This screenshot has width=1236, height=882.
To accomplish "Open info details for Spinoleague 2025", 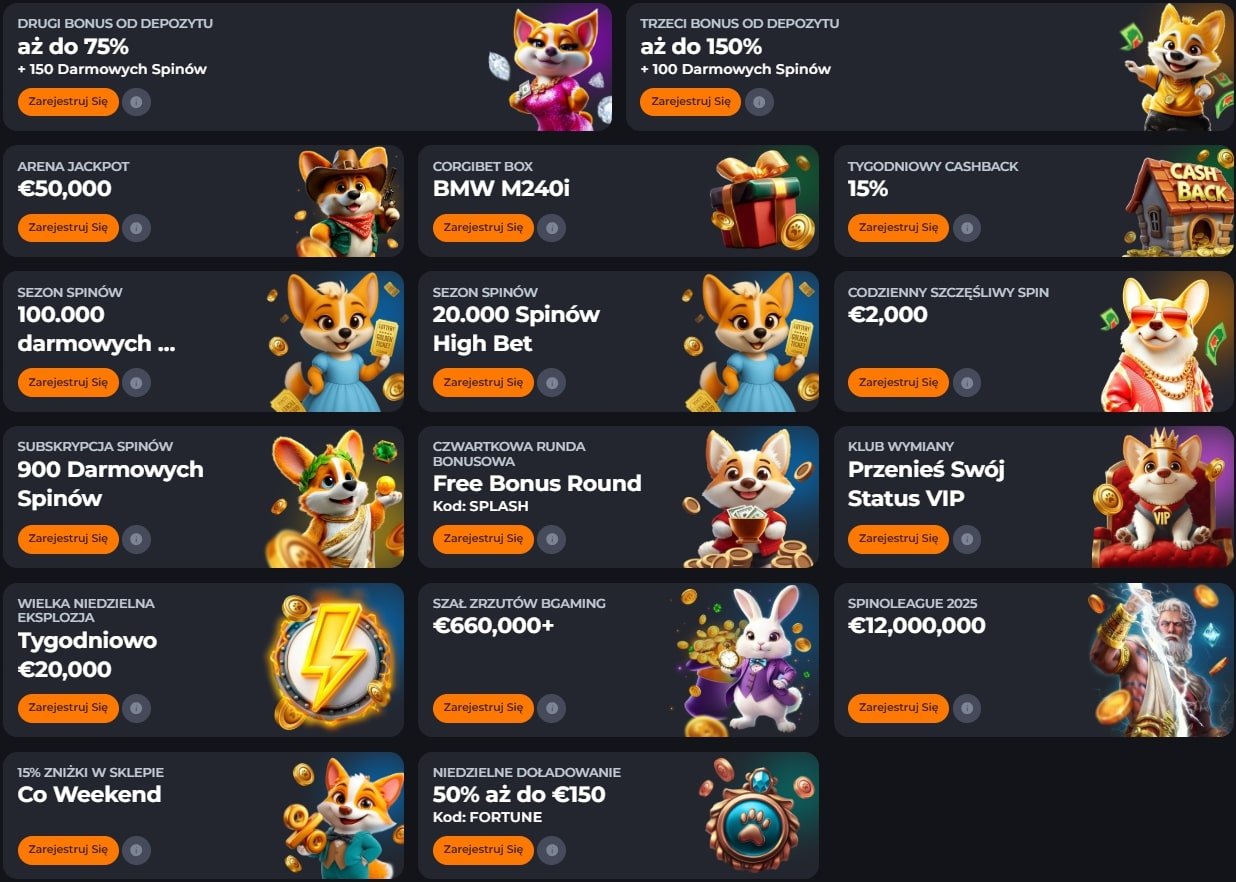I will click(965, 707).
